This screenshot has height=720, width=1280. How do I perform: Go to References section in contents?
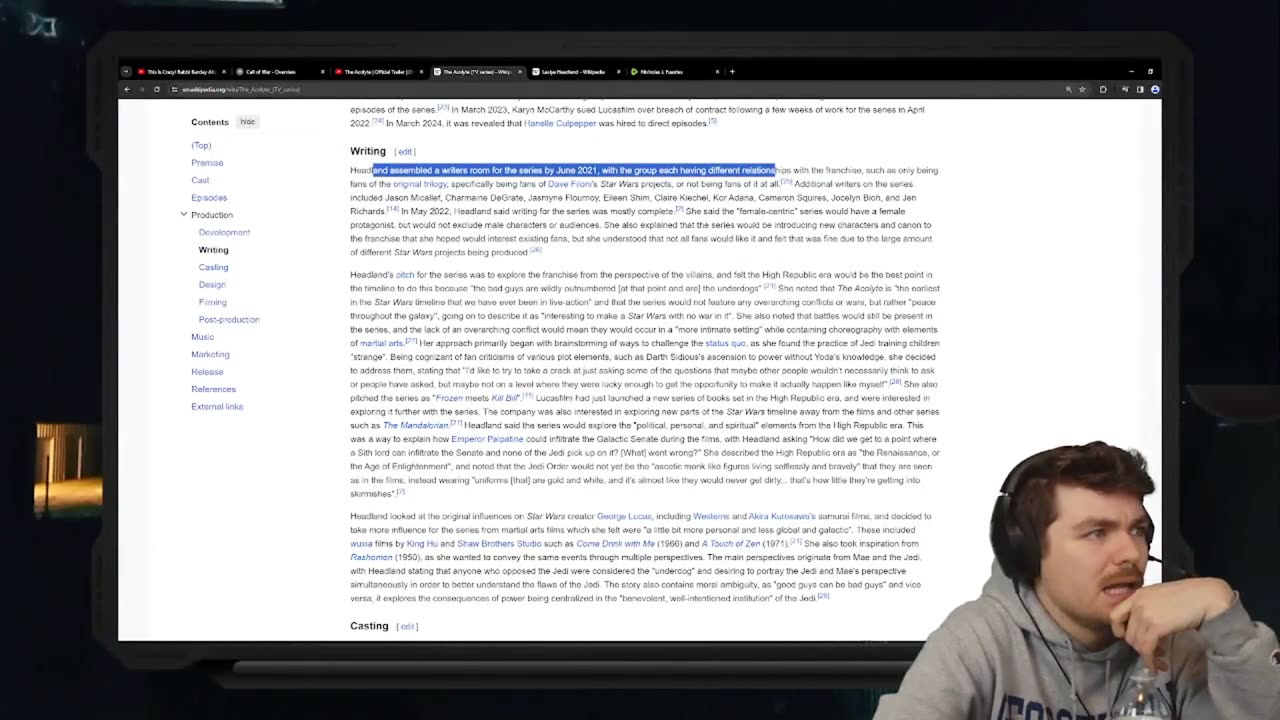(213, 389)
